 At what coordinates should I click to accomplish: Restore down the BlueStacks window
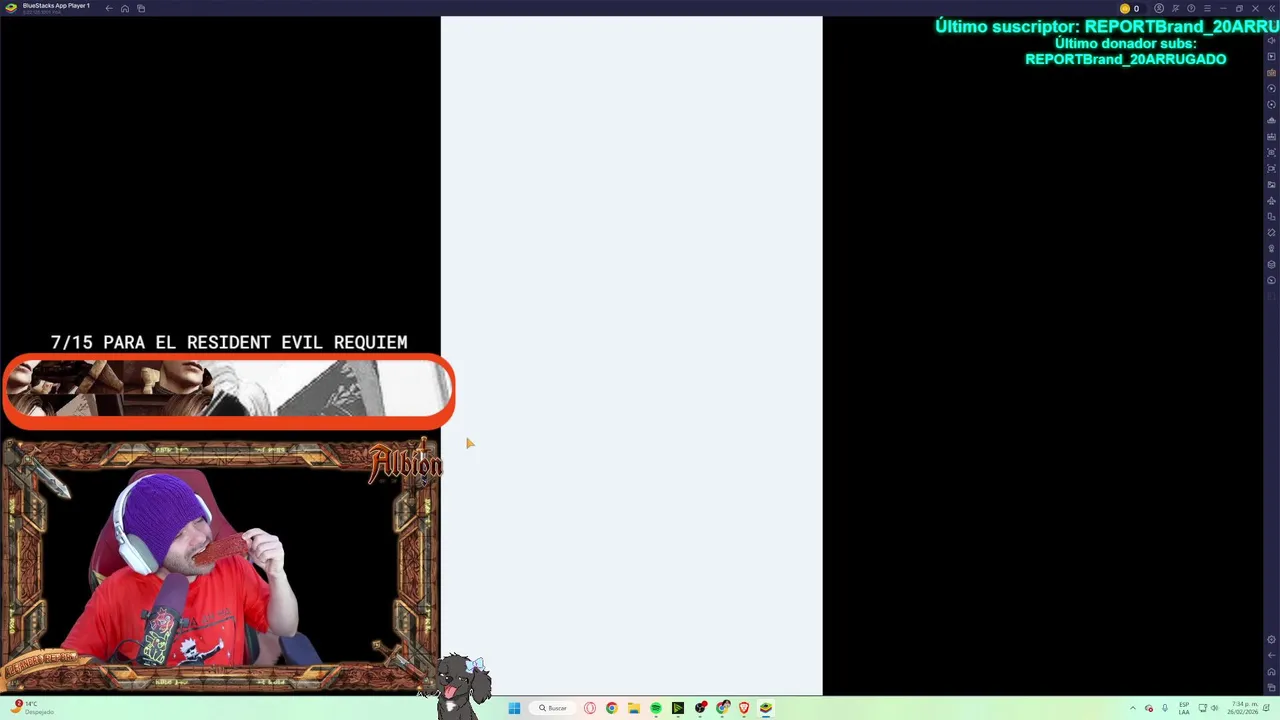(1239, 8)
